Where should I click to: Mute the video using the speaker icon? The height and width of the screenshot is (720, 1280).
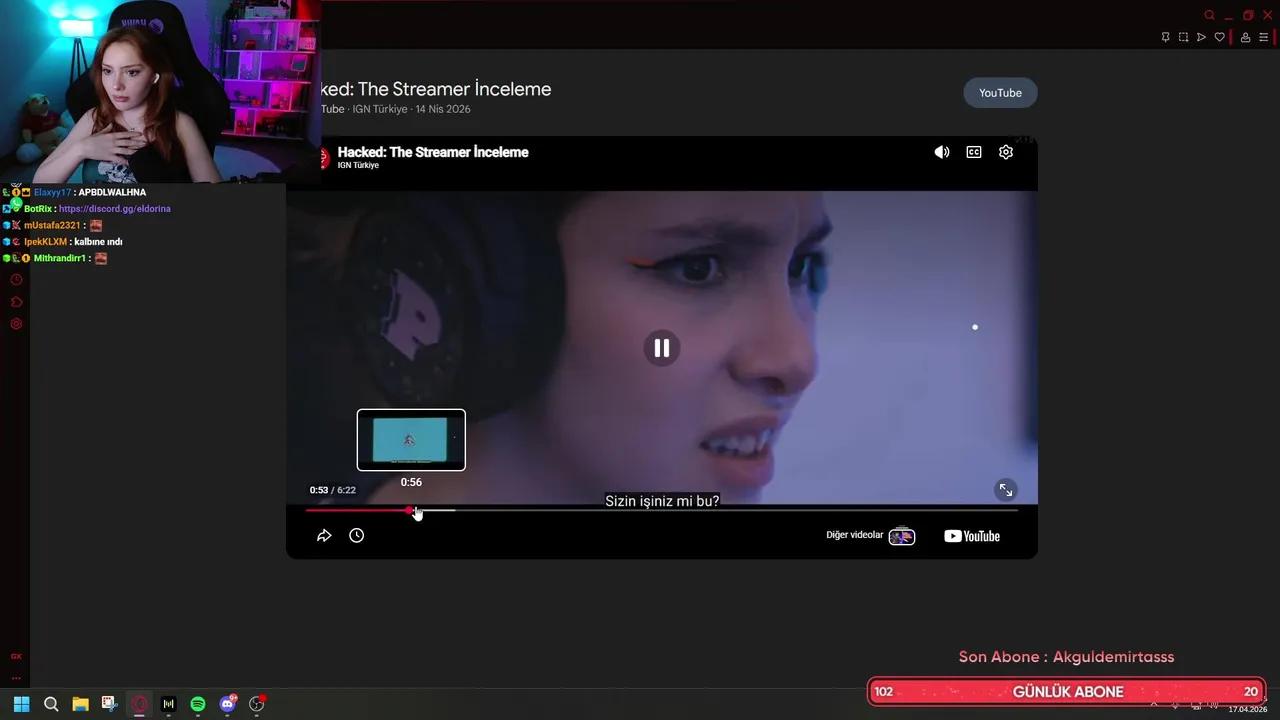(941, 151)
